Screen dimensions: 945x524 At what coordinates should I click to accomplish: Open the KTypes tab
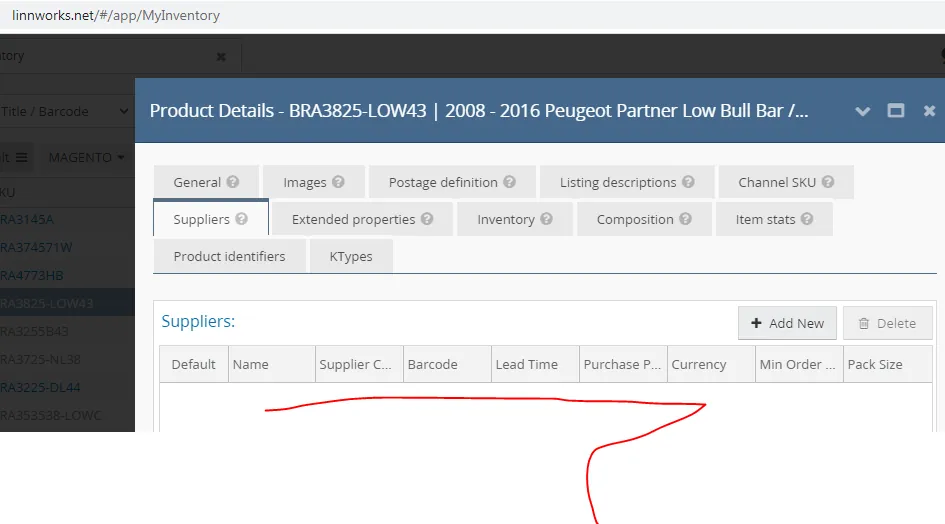351,256
